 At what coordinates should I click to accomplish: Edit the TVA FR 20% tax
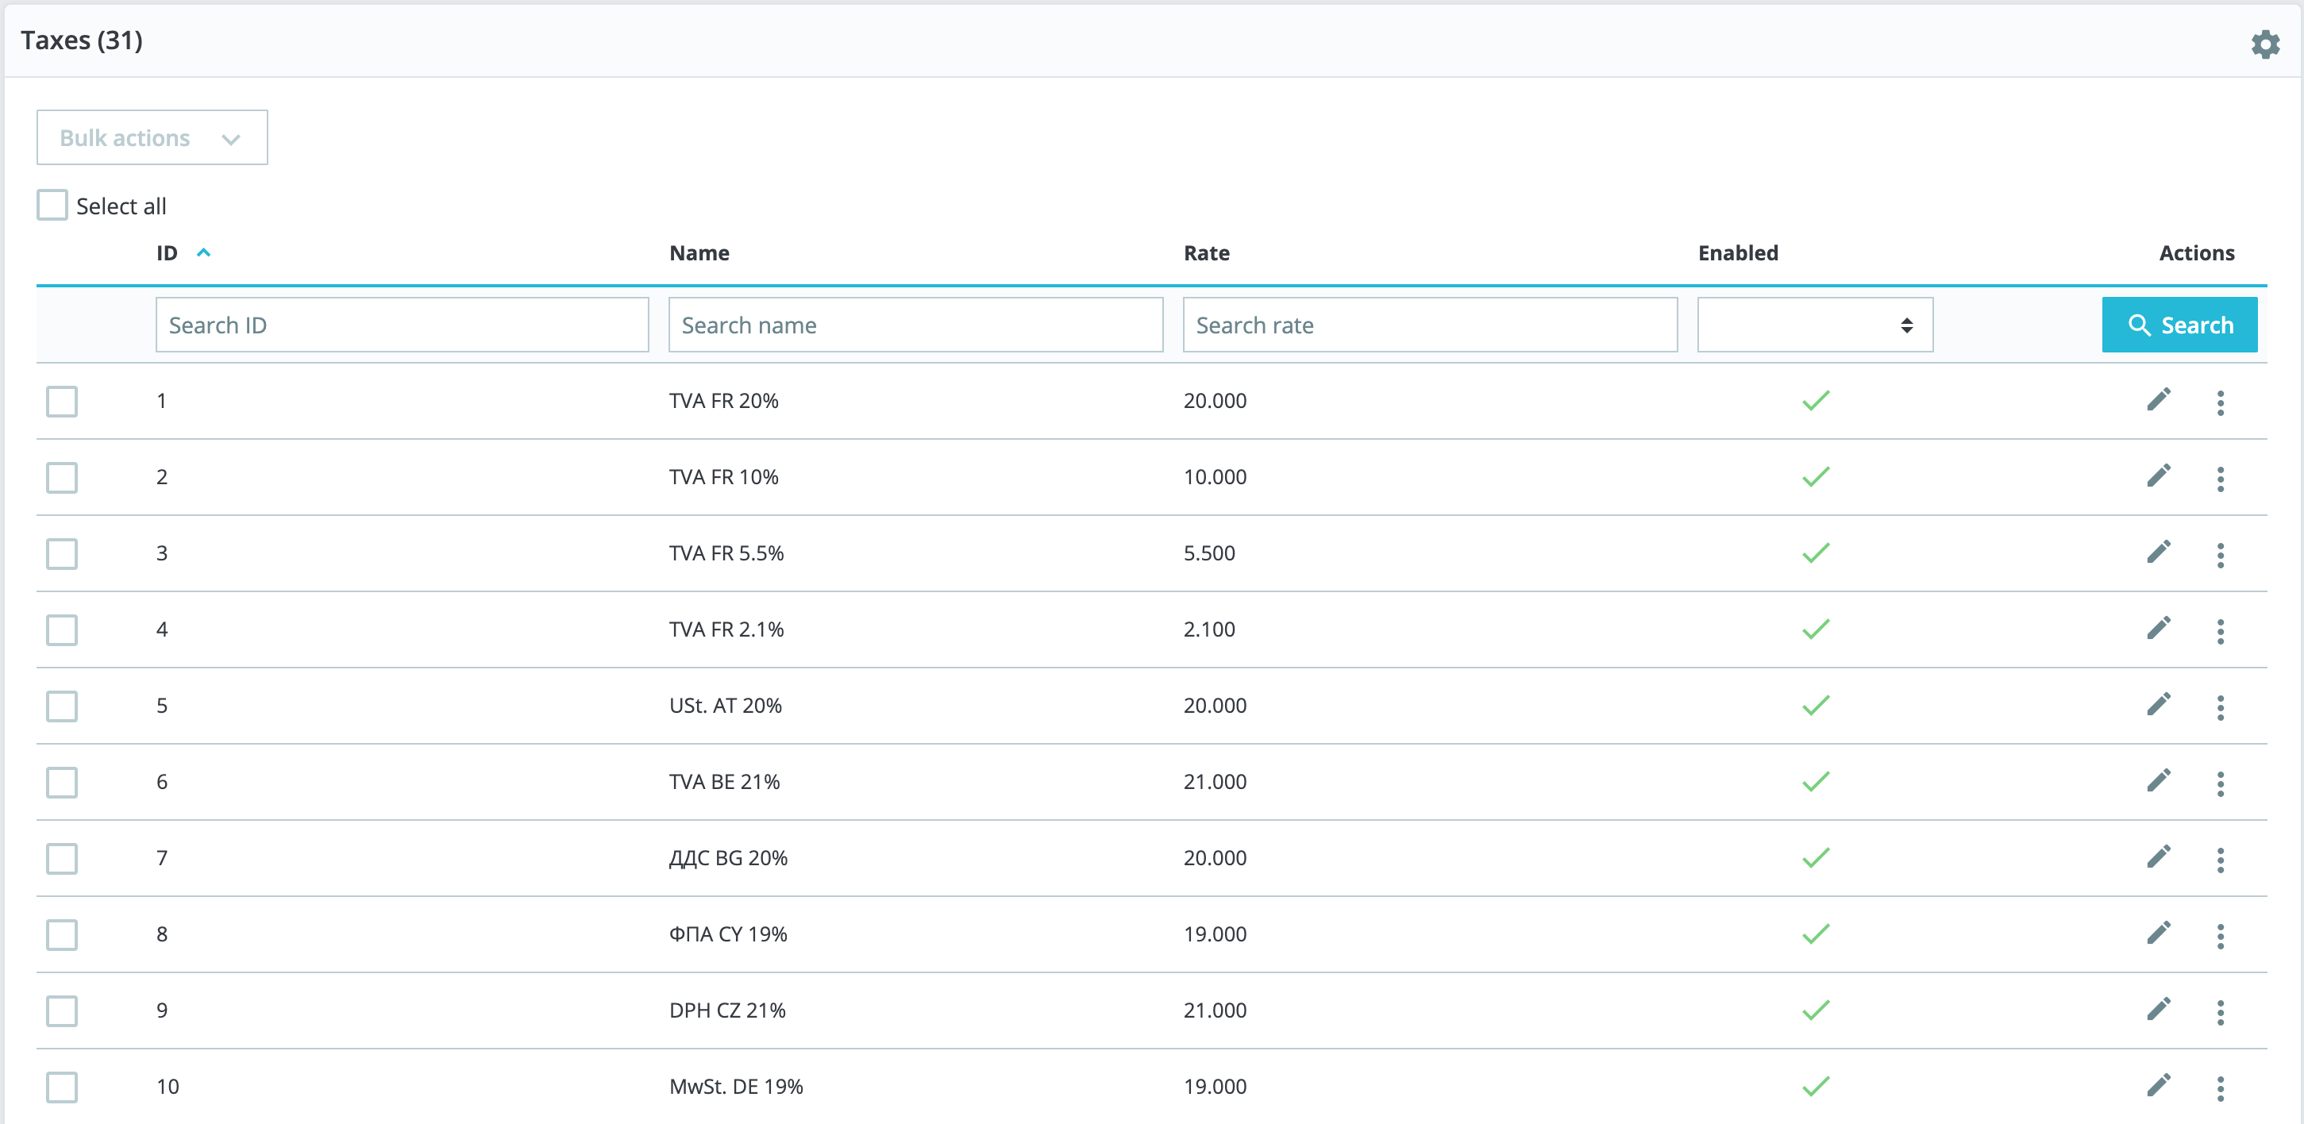pos(2159,400)
